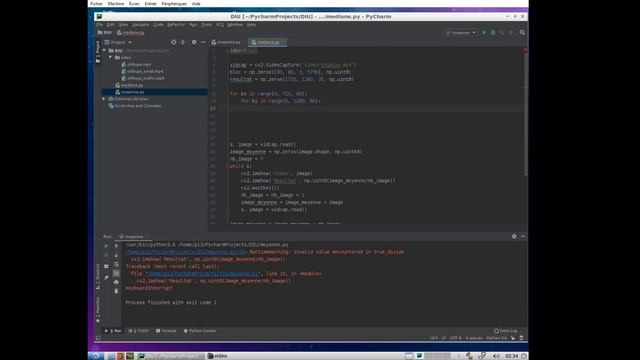
Task: Place cursor on empty editor line 10
Action: [376, 108]
